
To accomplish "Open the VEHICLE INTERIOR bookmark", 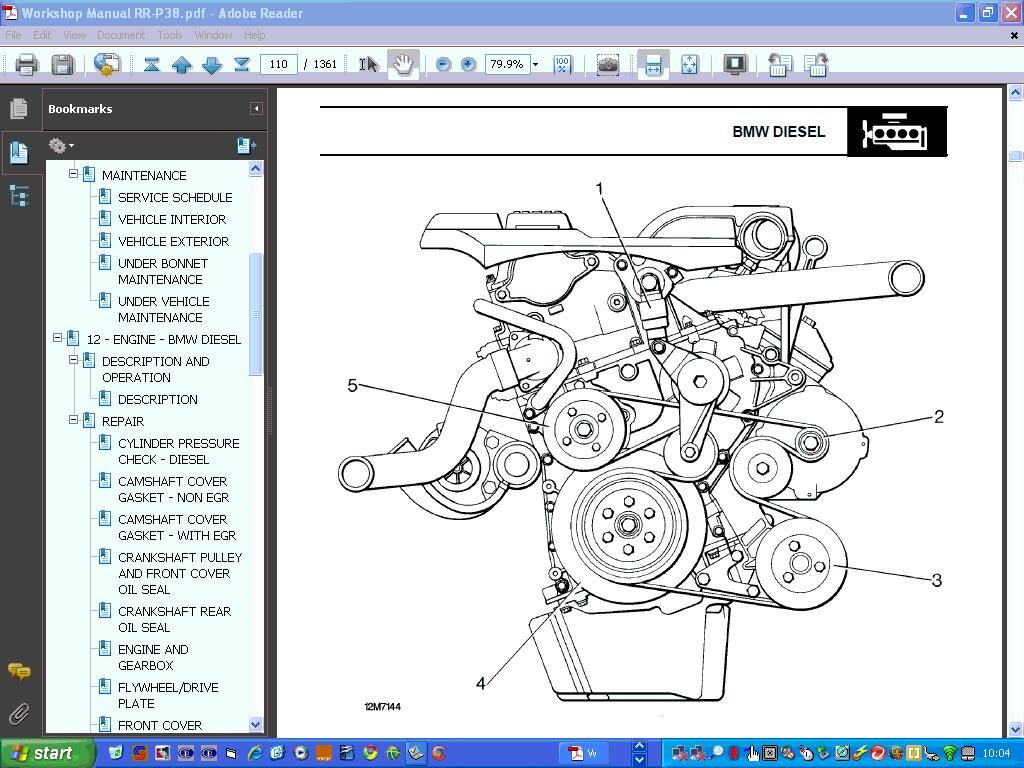I will click(172, 219).
